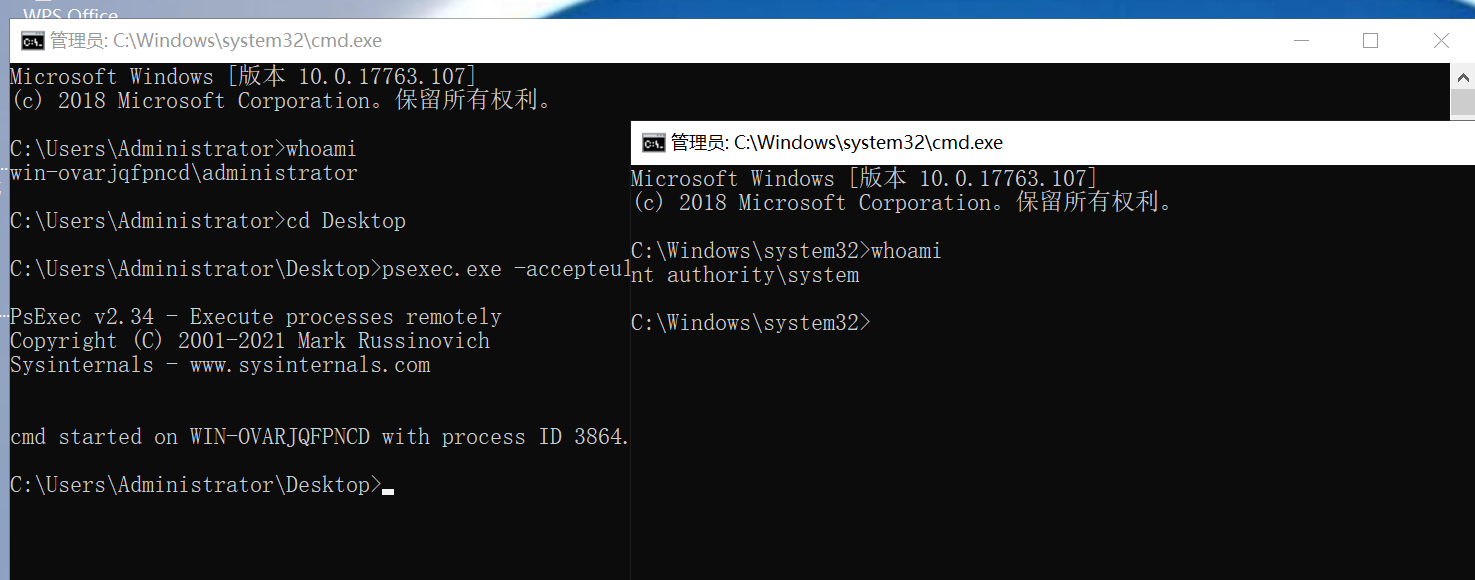Screen dimensions: 1475x580
Task: Click the "PsExec v2.34" header line
Action: click(x=82, y=317)
